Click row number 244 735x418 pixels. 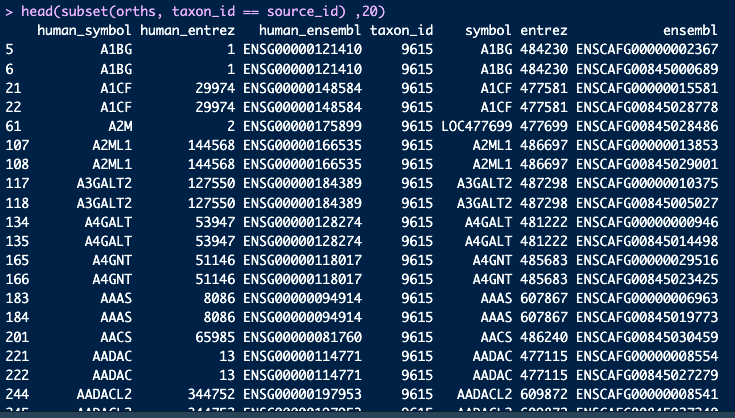17,394
